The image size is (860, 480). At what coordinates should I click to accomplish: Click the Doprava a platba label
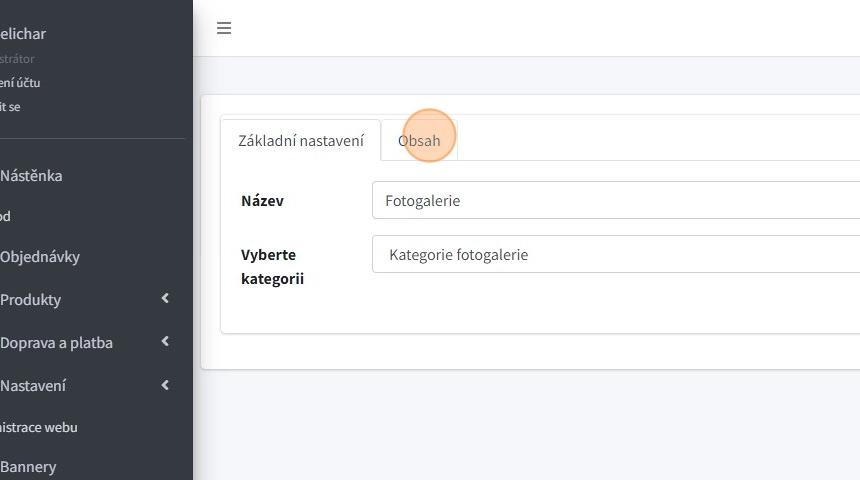click(x=56, y=343)
